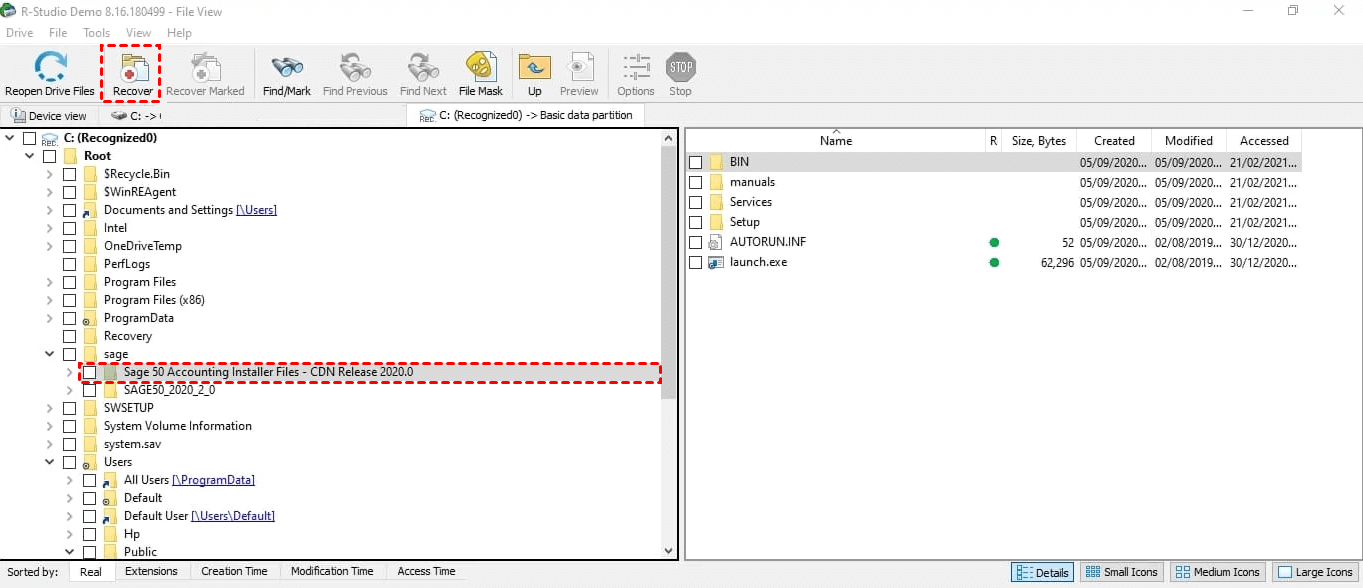Check the AUTORUN.INF checkbox
The image size is (1363, 588).
point(695,242)
